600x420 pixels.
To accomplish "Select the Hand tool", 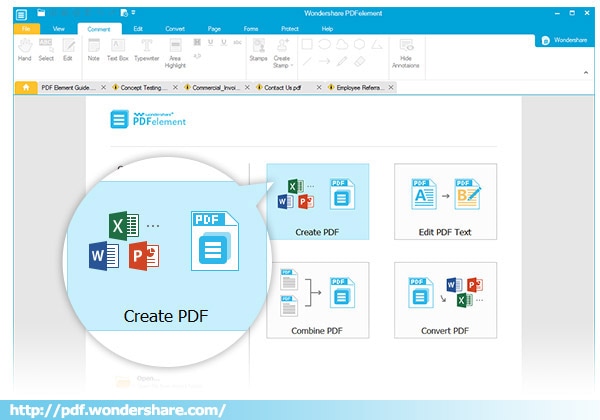I will tap(25, 50).
